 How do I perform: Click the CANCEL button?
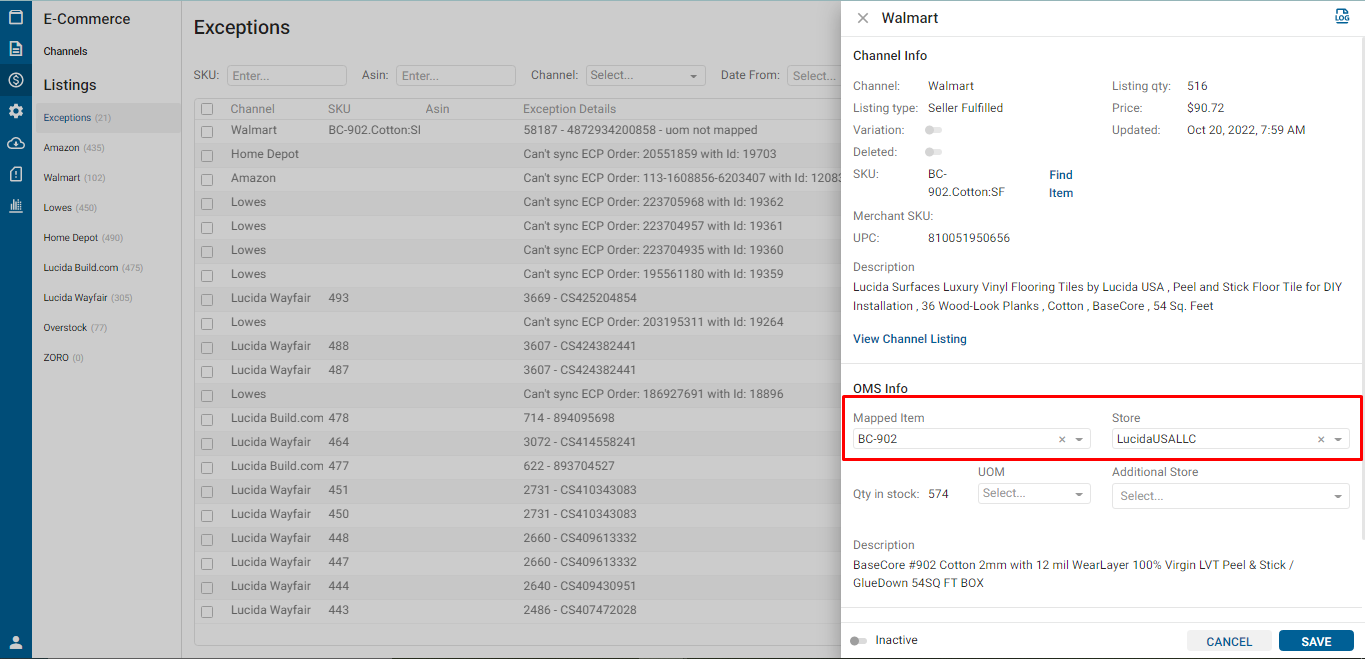(1229, 641)
